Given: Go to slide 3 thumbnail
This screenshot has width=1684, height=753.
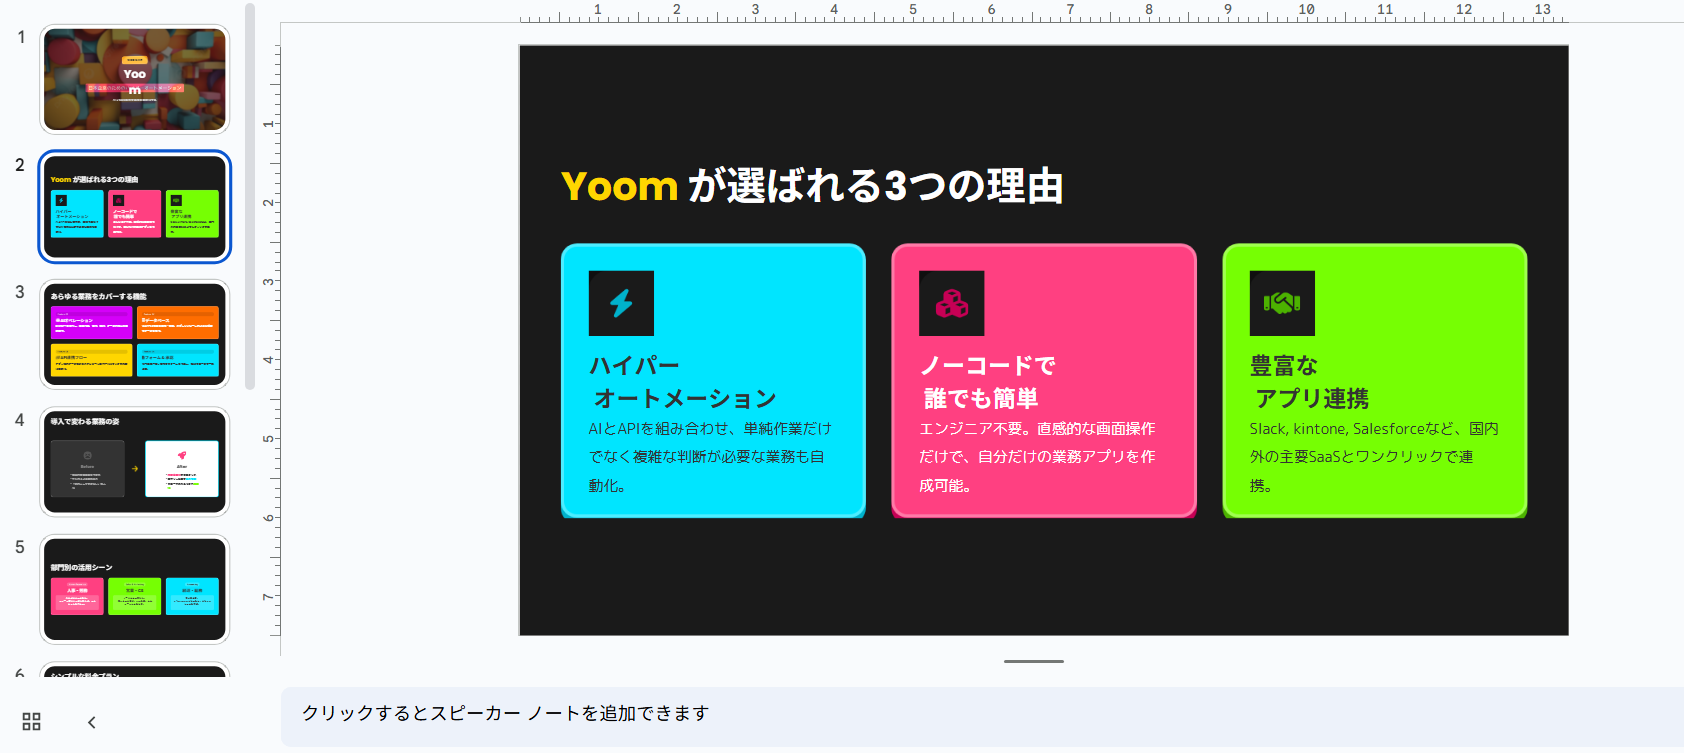Looking at the screenshot, I should [135, 334].
